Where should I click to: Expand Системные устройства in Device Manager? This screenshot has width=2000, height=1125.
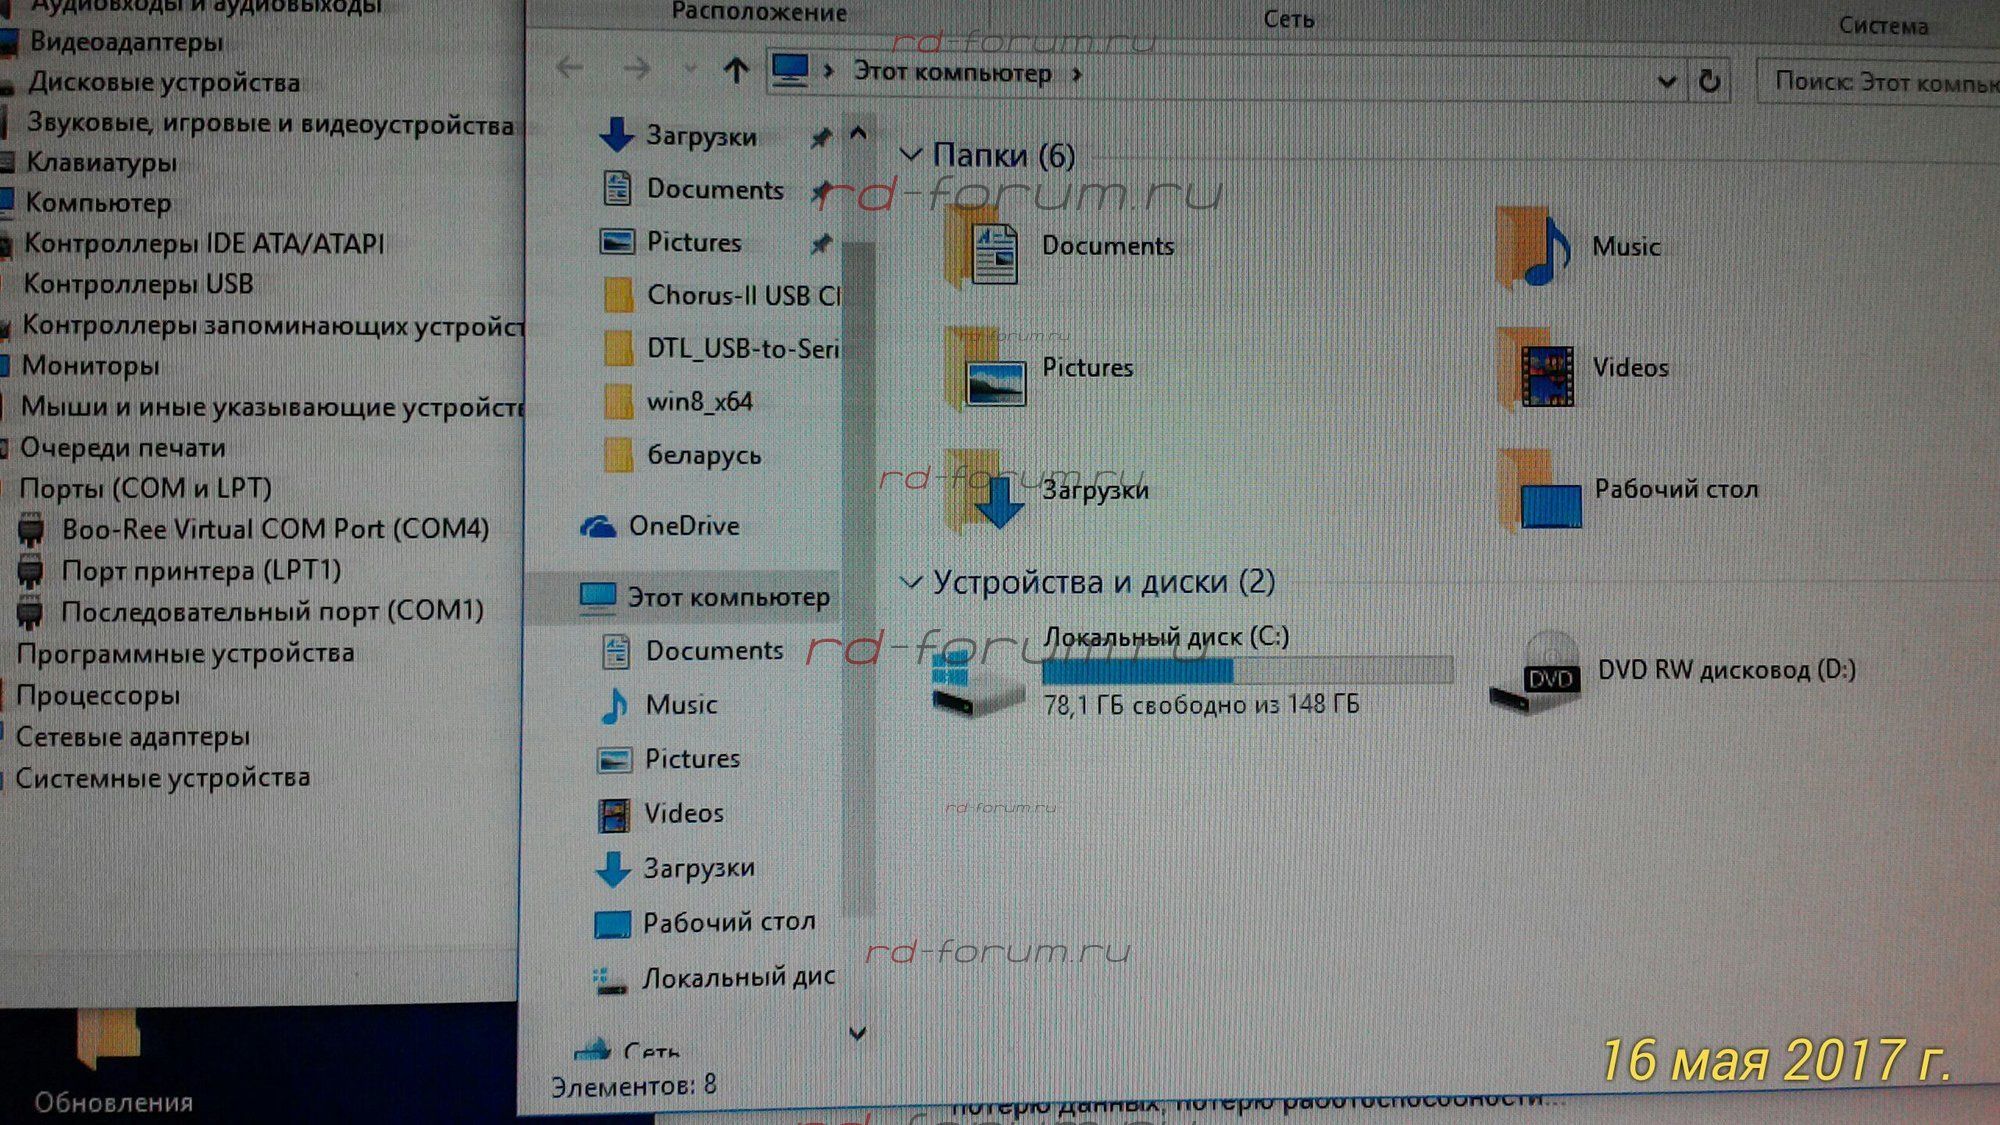(x=163, y=778)
